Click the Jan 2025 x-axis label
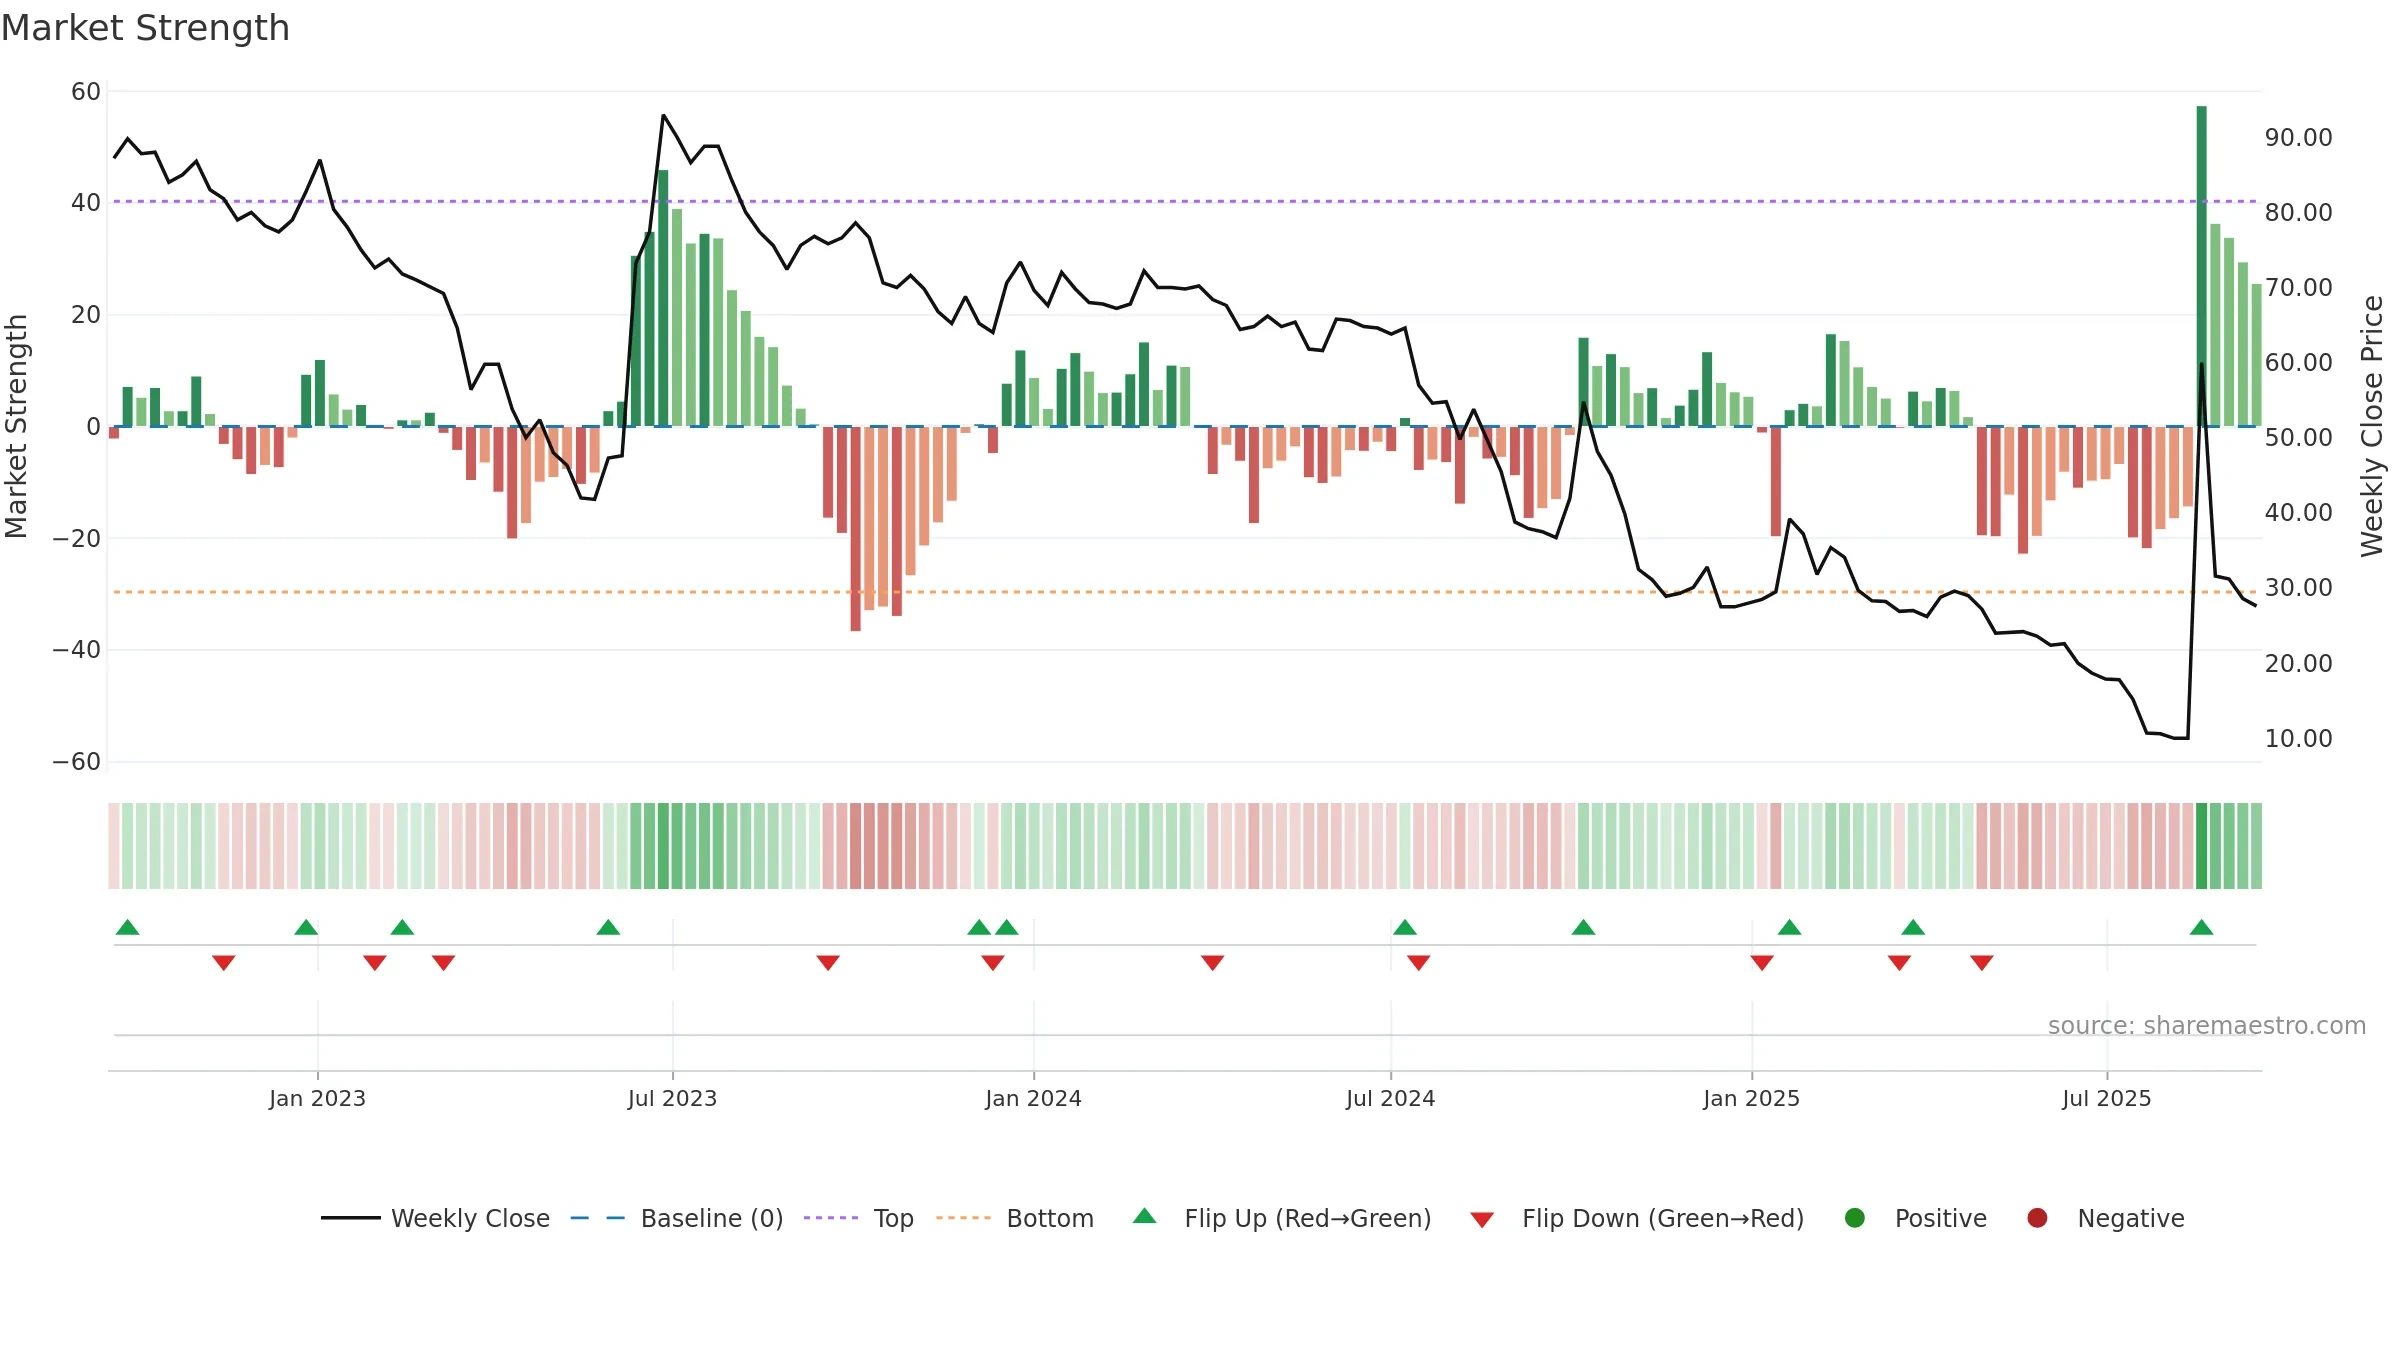Viewport: 2400px width, 1350px height. [1751, 1098]
